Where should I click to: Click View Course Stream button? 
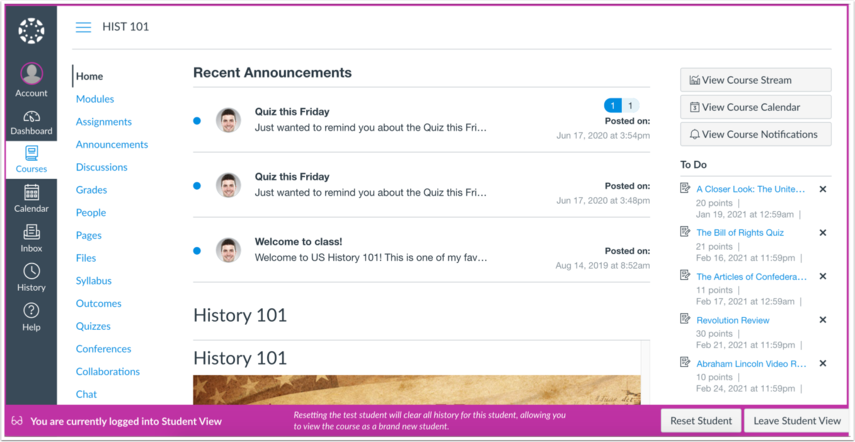tap(755, 80)
